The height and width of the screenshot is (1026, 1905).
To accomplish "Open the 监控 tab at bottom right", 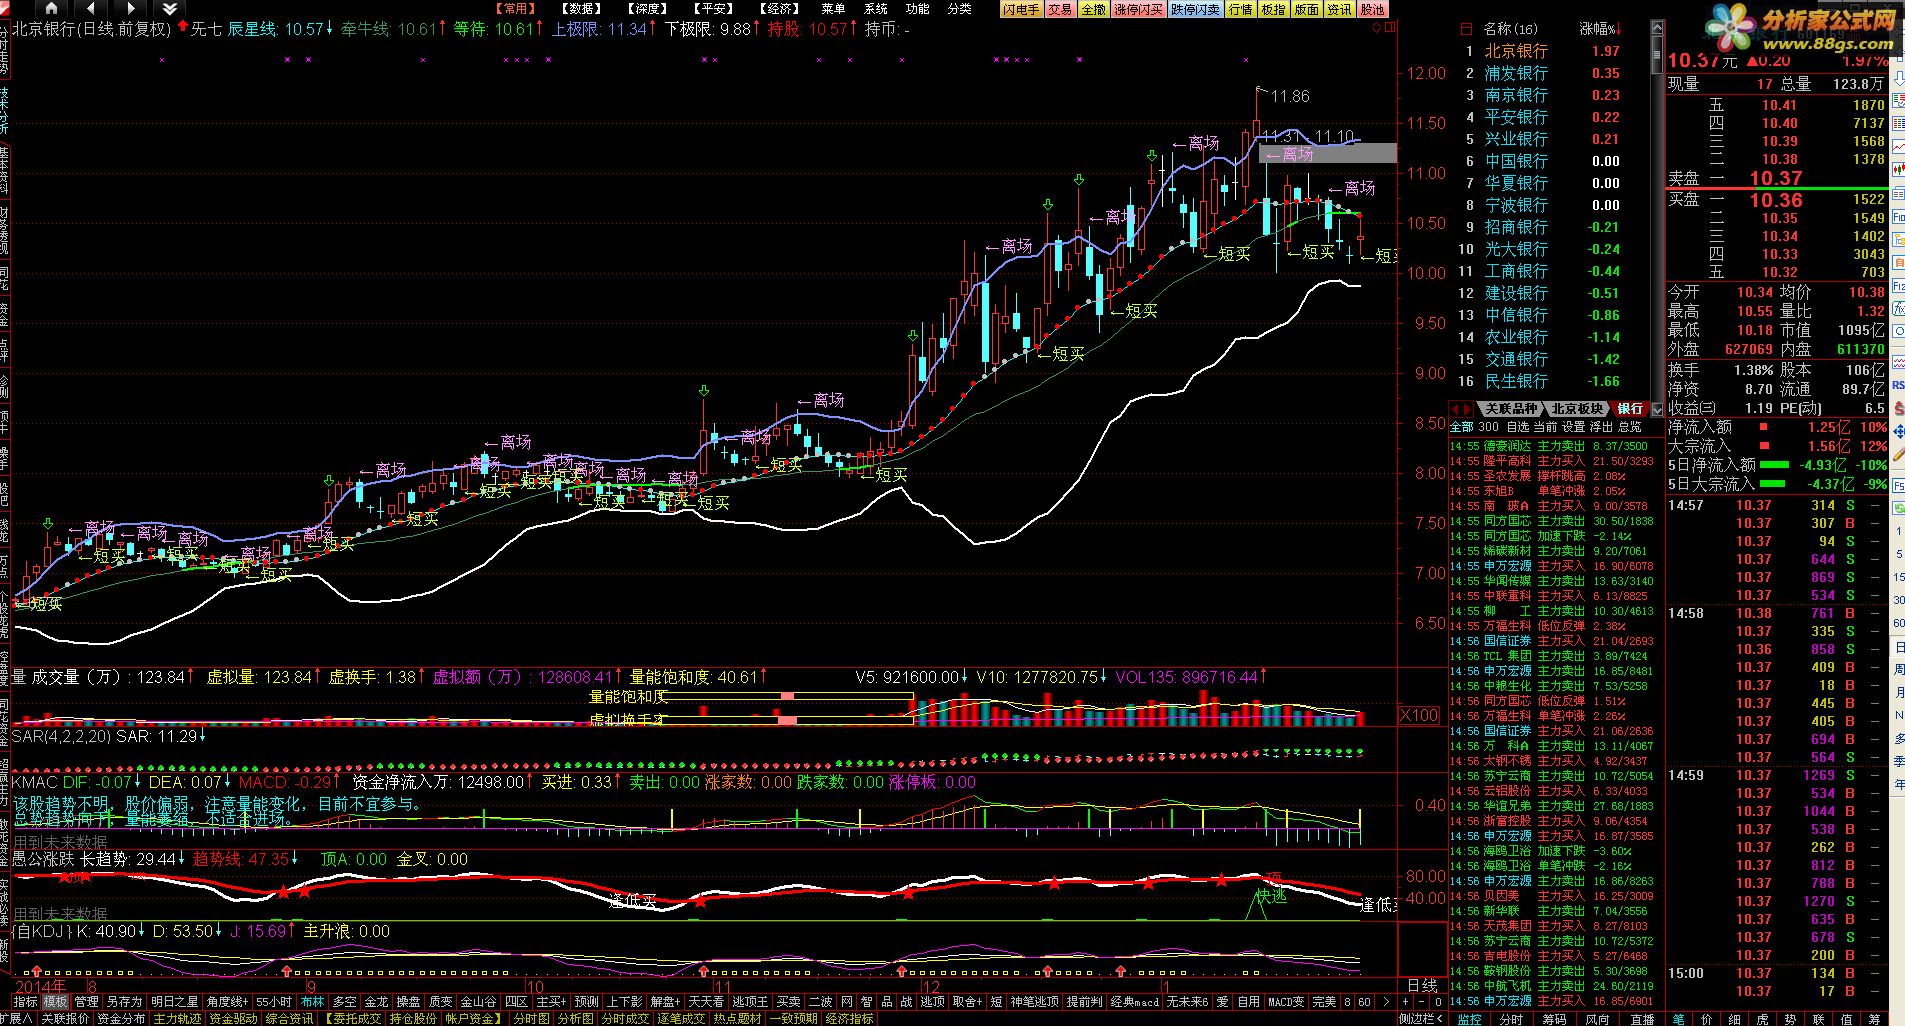I will [1469, 1019].
